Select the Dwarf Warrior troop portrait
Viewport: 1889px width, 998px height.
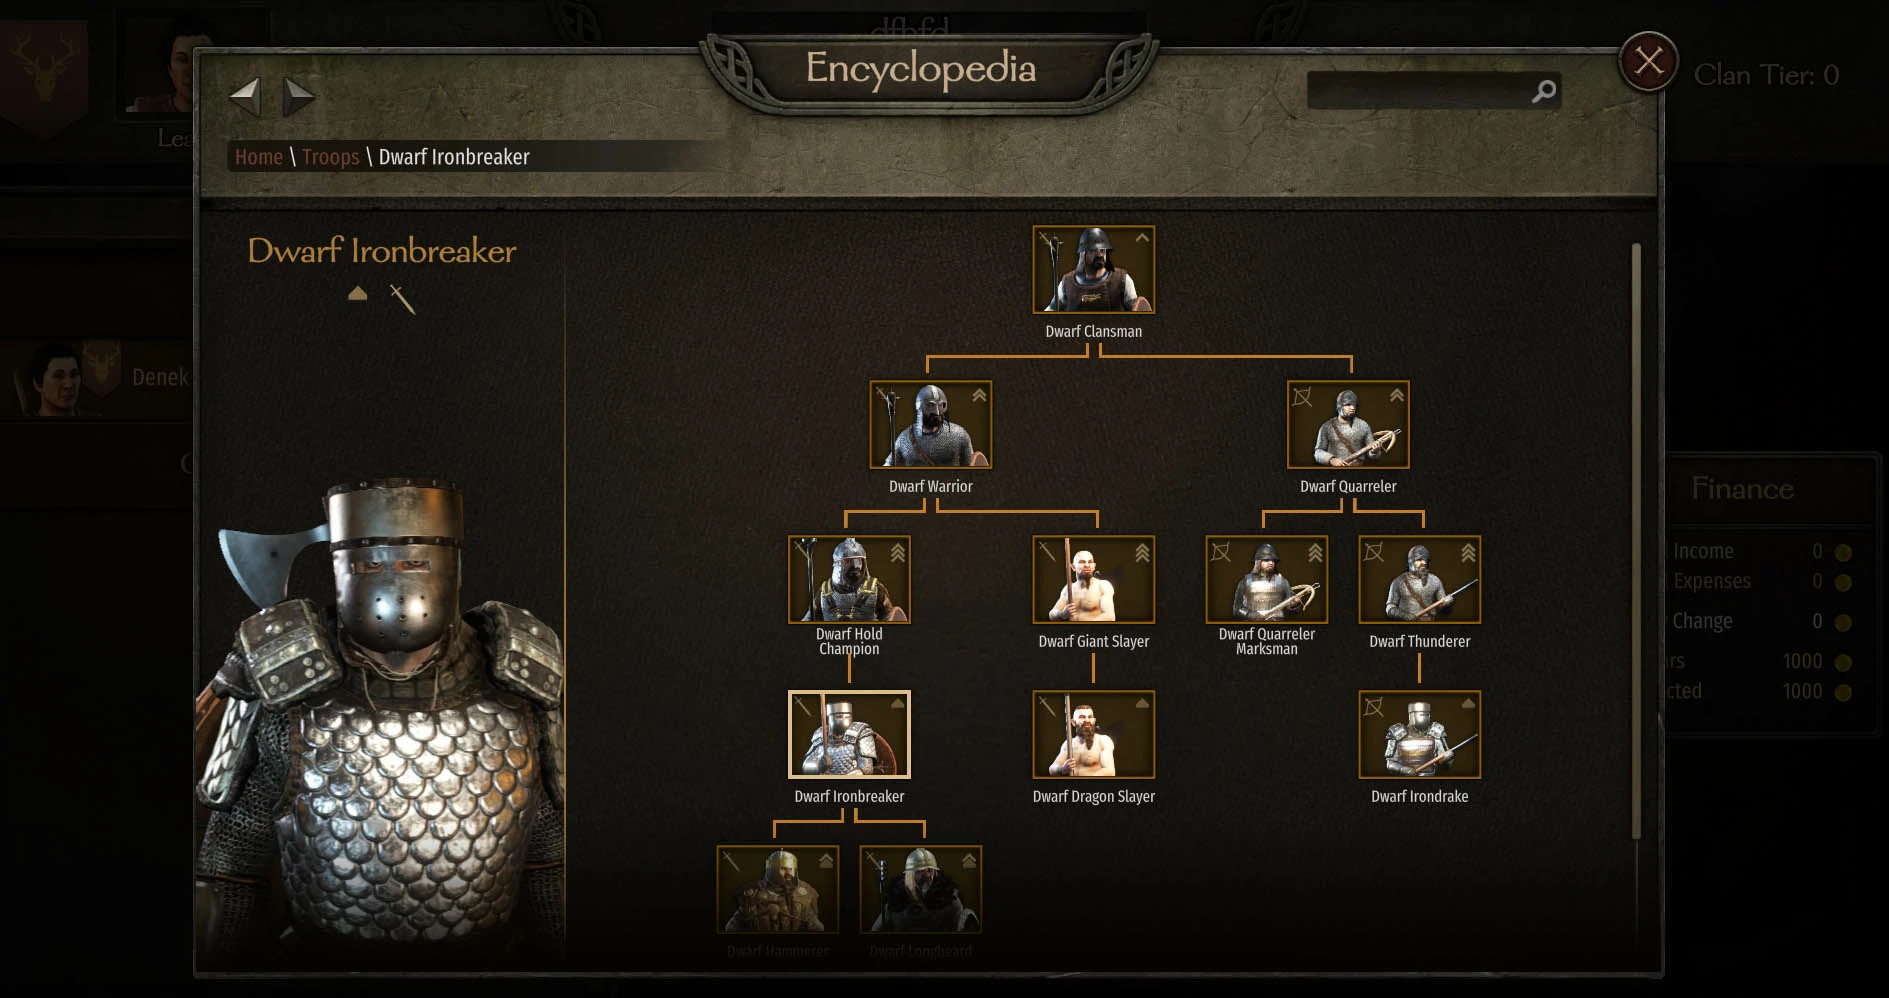(930, 424)
